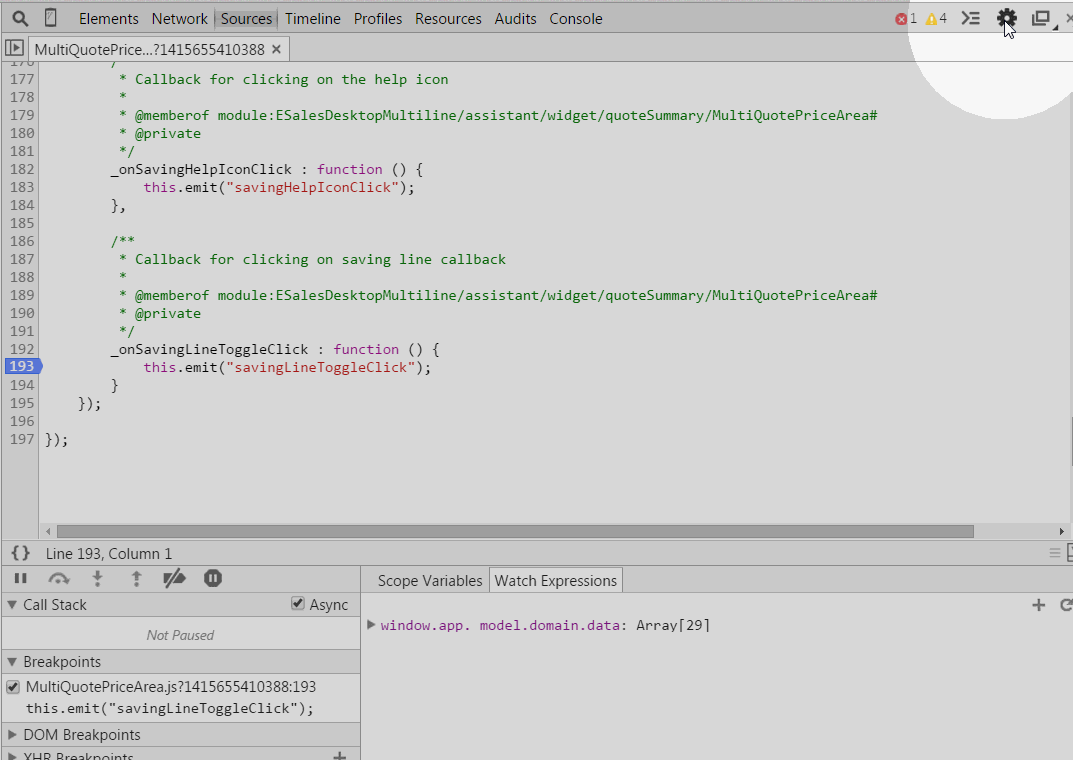Close the MultiQuotePrice file tab

click(276, 49)
